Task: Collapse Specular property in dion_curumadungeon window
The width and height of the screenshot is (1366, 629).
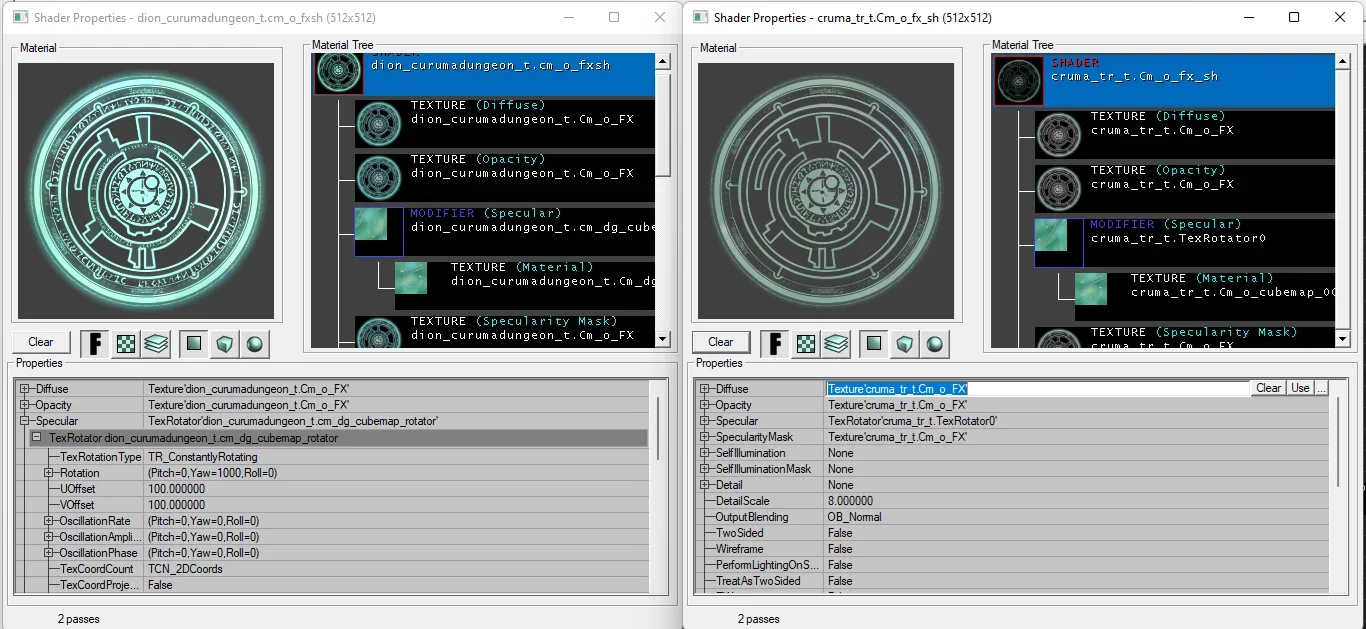Action: point(25,421)
